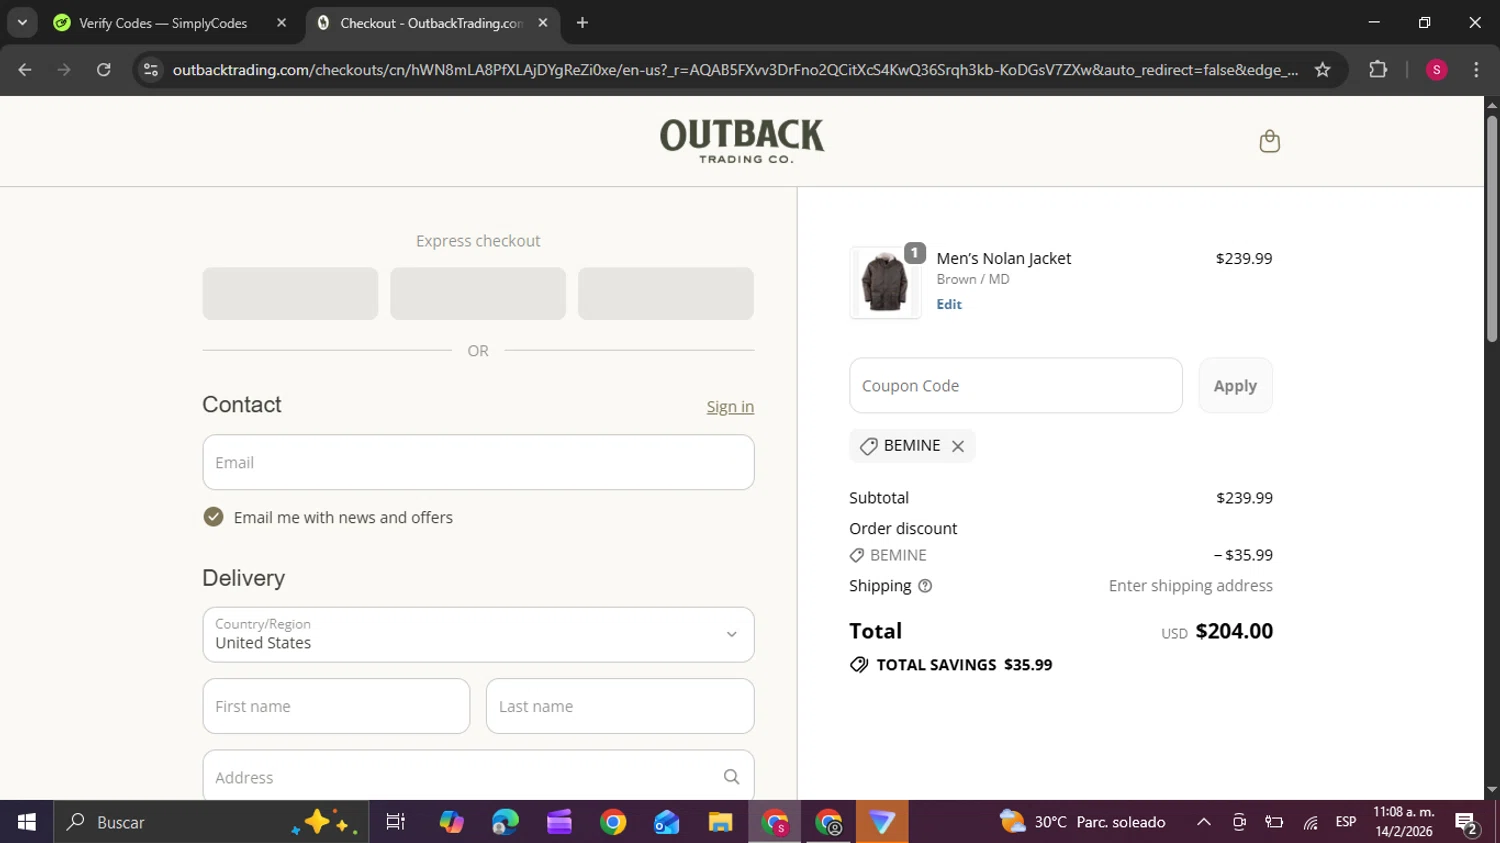
Task: Open Windows notification center icon
Action: coord(1467,822)
